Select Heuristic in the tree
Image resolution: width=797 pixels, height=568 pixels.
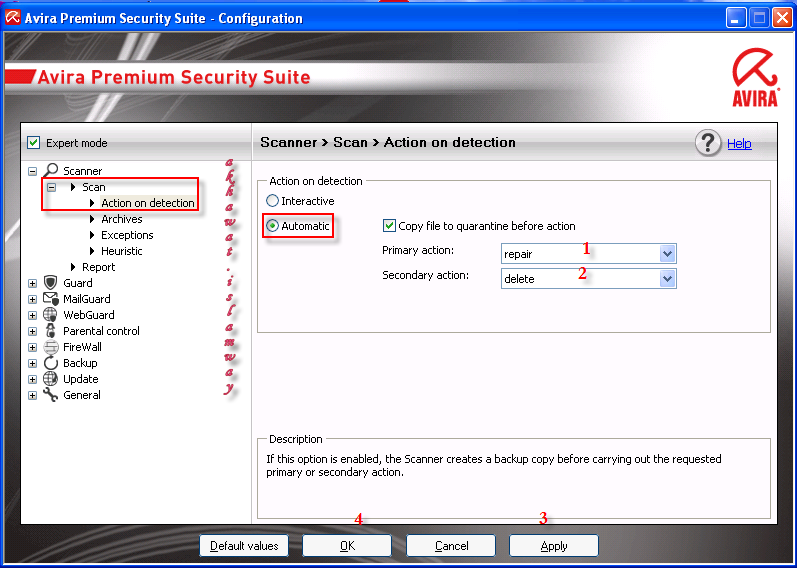pyautogui.click(x=121, y=251)
